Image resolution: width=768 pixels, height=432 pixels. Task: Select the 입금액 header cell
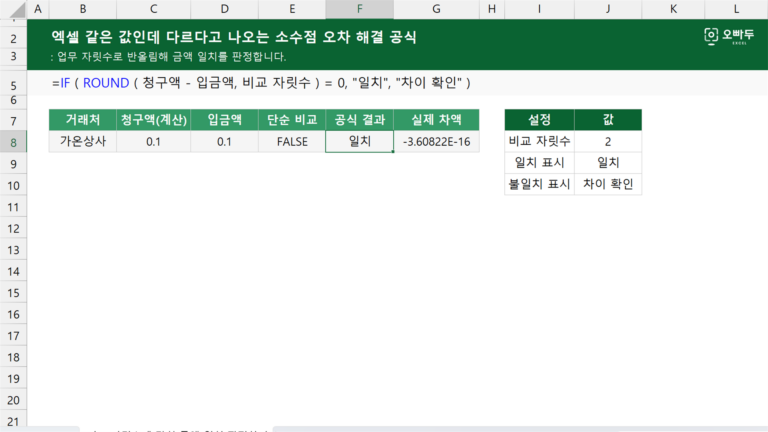point(224,120)
